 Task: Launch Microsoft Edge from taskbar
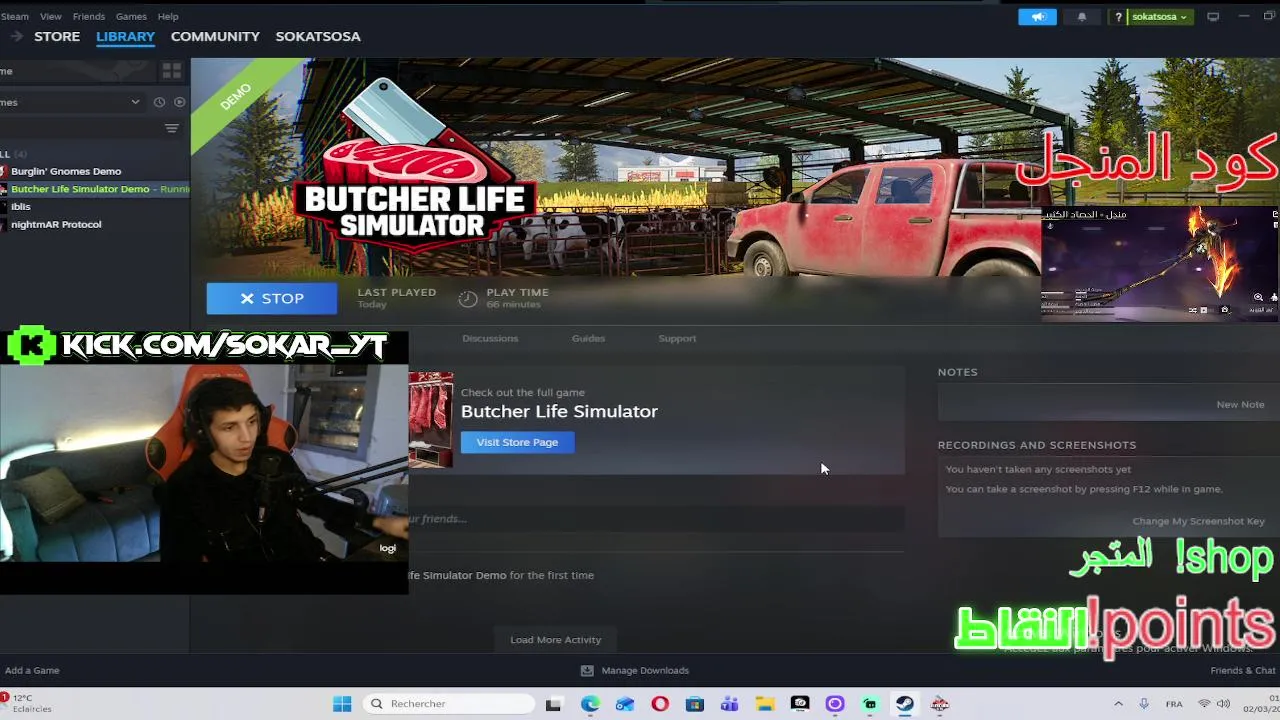click(590, 704)
